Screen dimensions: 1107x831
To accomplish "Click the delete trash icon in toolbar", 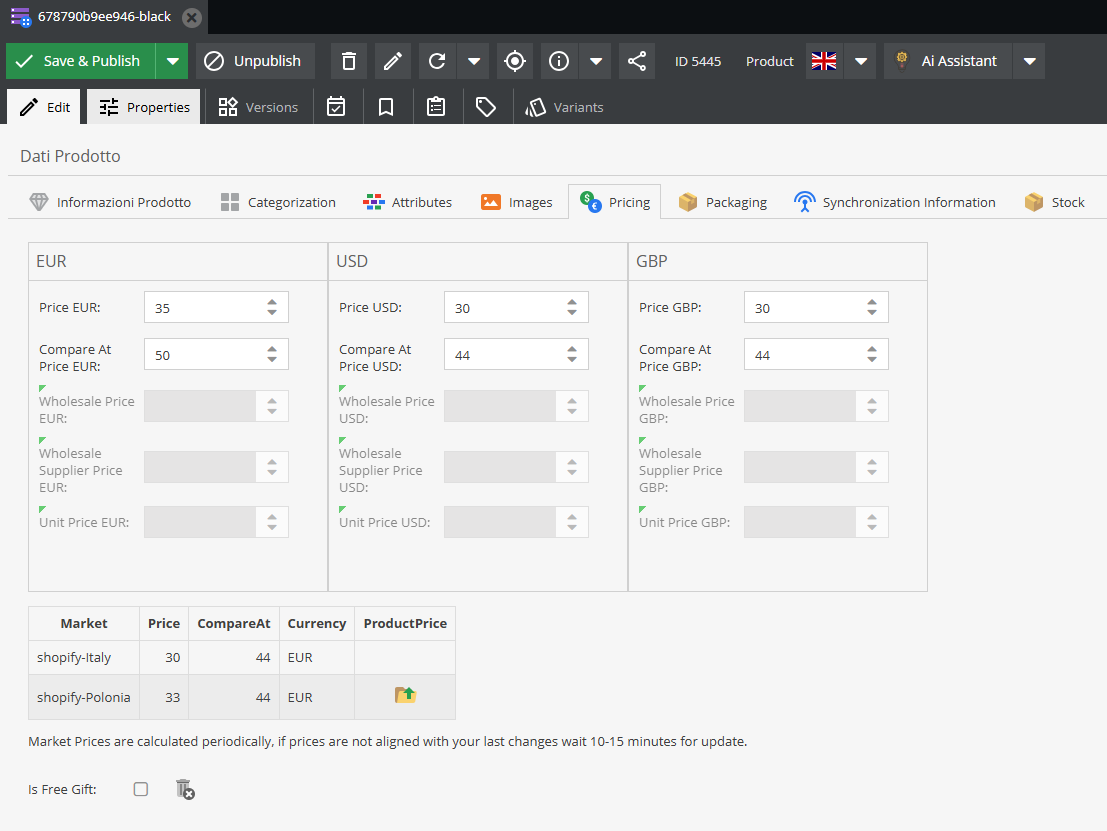I will pos(349,61).
